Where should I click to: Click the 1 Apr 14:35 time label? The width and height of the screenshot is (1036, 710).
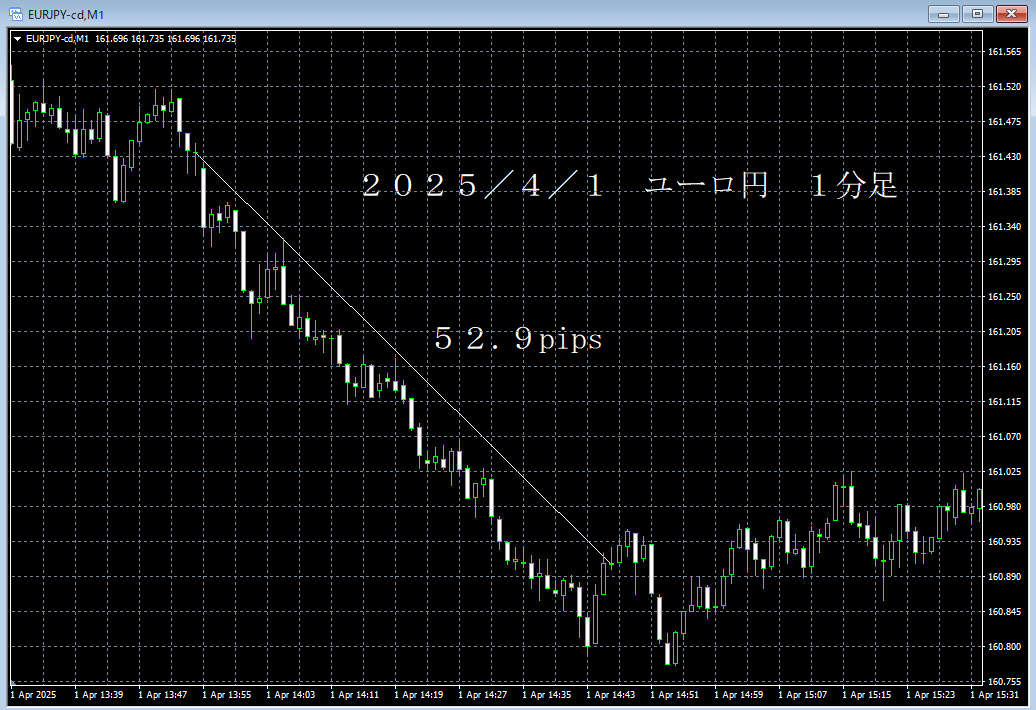tap(547, 695)
